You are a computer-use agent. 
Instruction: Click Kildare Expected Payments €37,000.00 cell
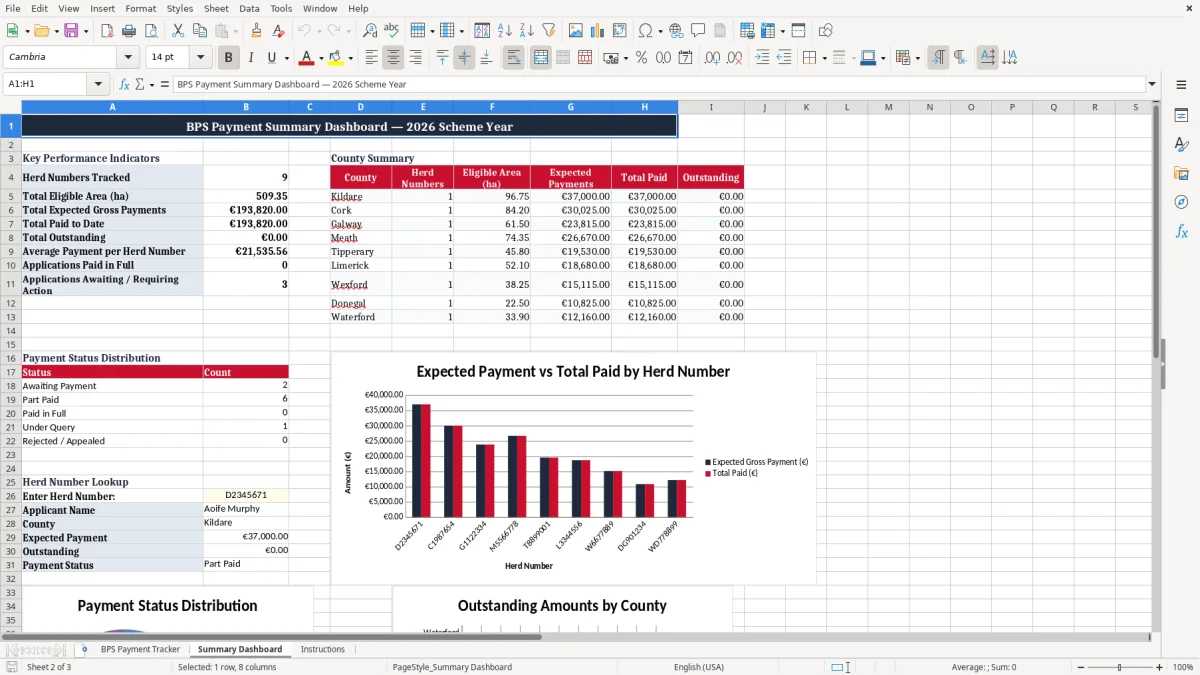(x=571, y=197)
